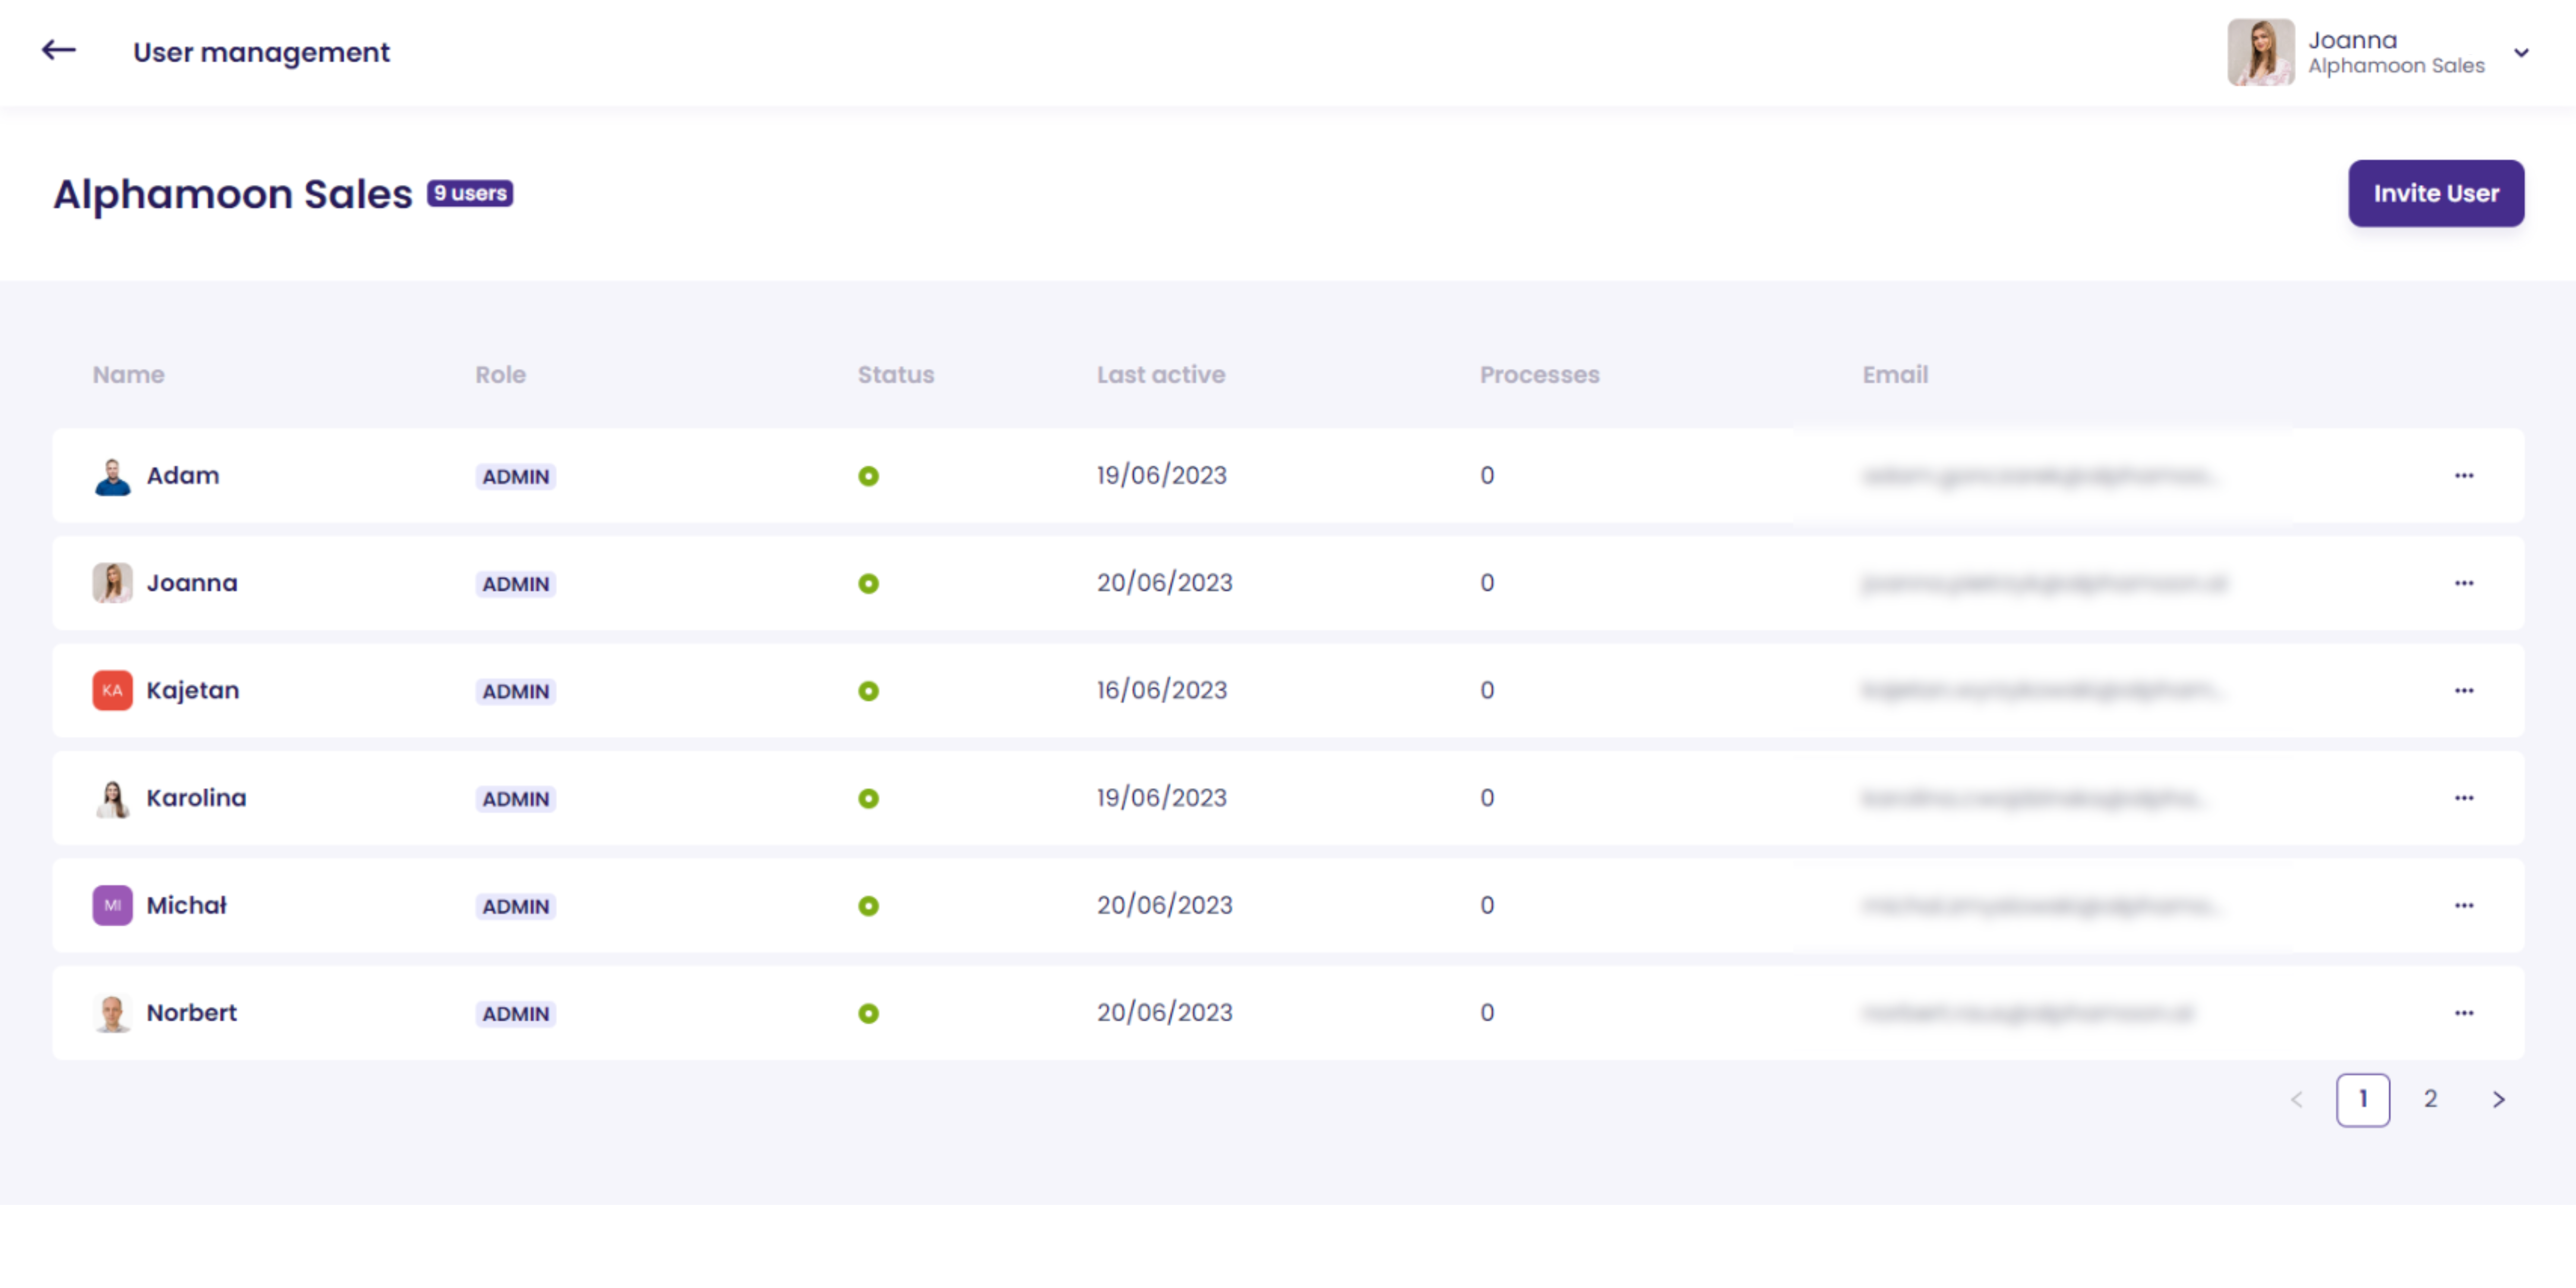
Task: Expand Joanna account dropdown chevron
Action: 2521,53
